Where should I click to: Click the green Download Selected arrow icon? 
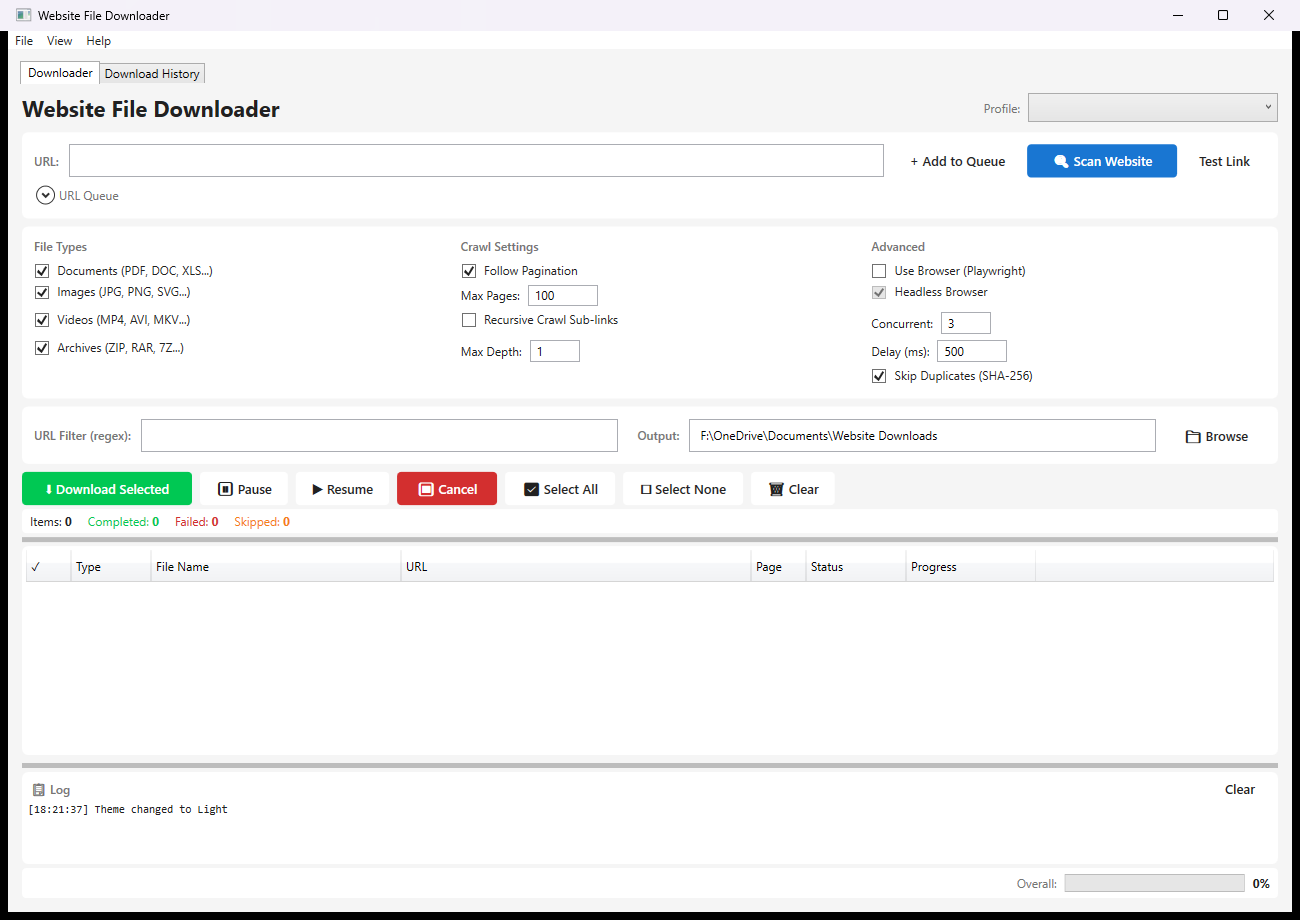tap(48, 490)
